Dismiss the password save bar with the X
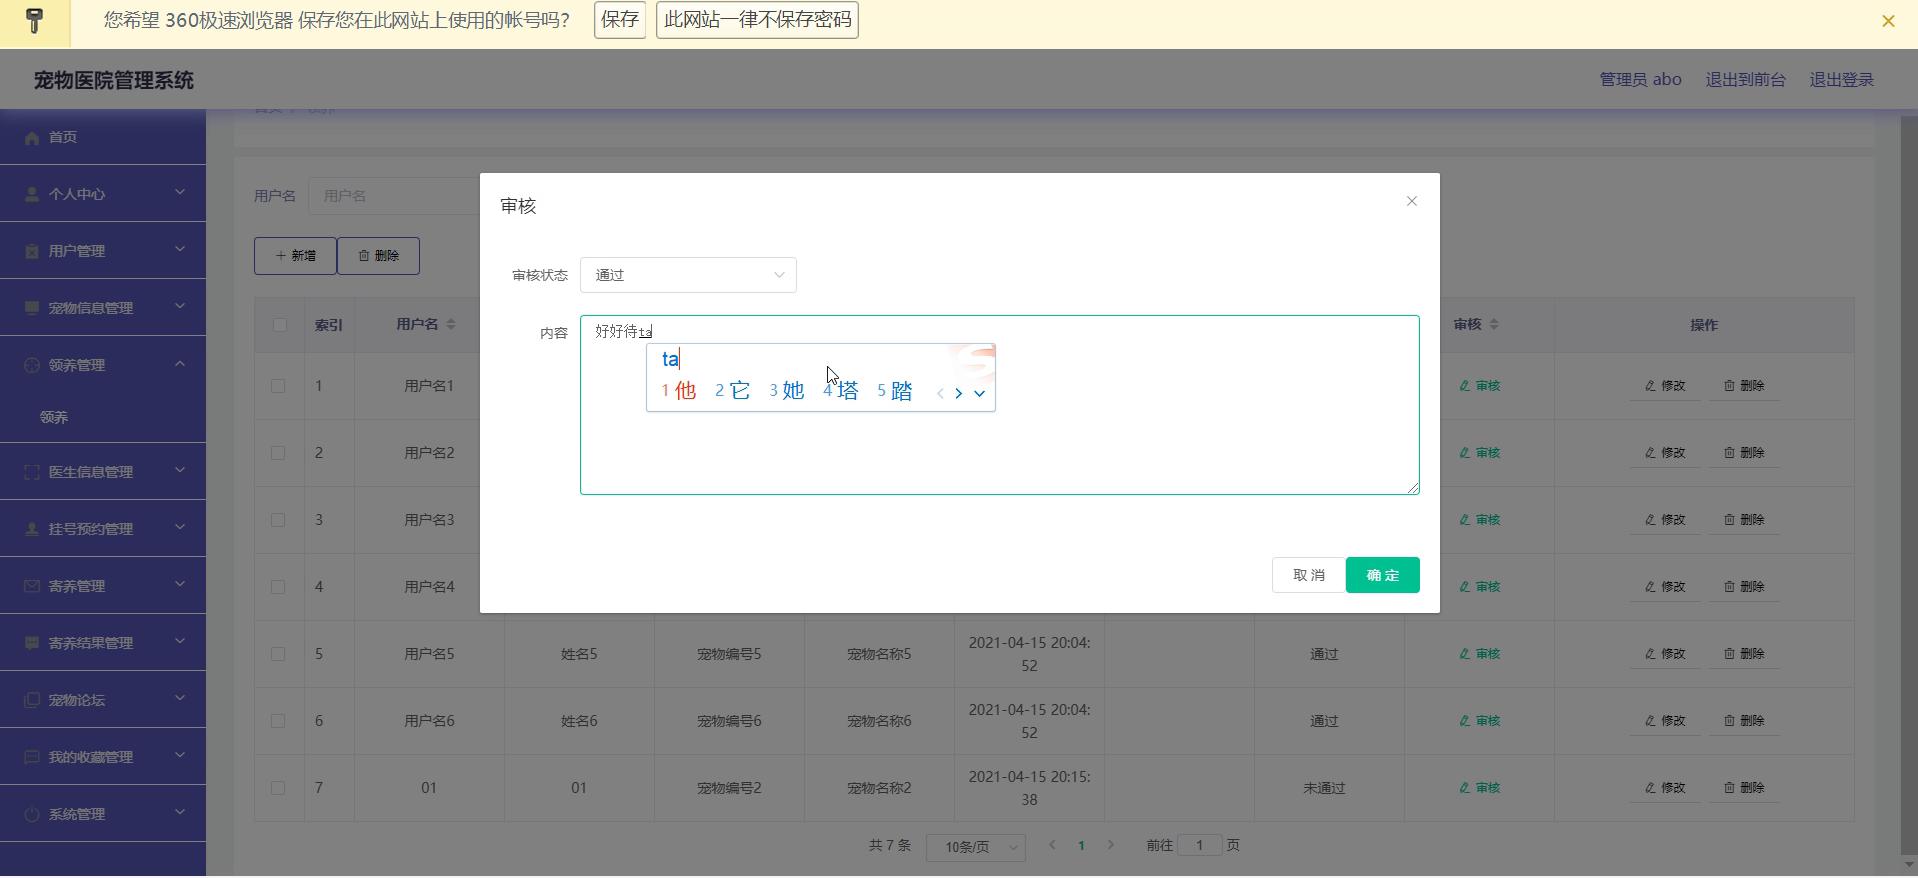The image size is (1918, 878). pos(1888,21)
